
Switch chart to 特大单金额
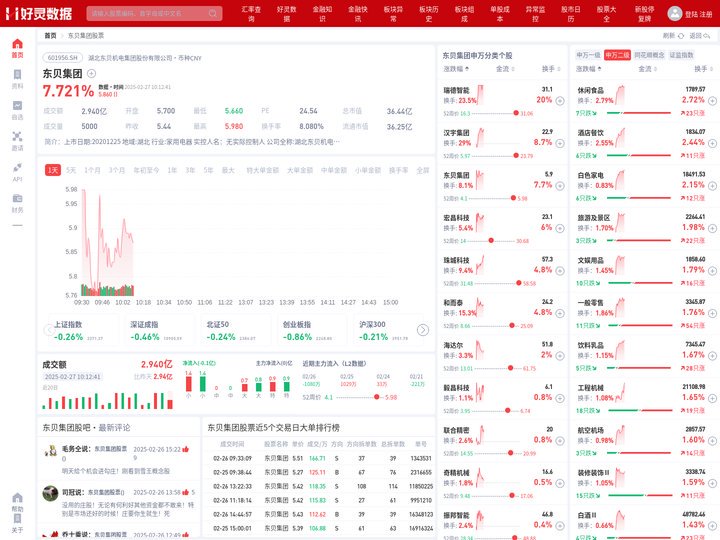coord(262,170)
